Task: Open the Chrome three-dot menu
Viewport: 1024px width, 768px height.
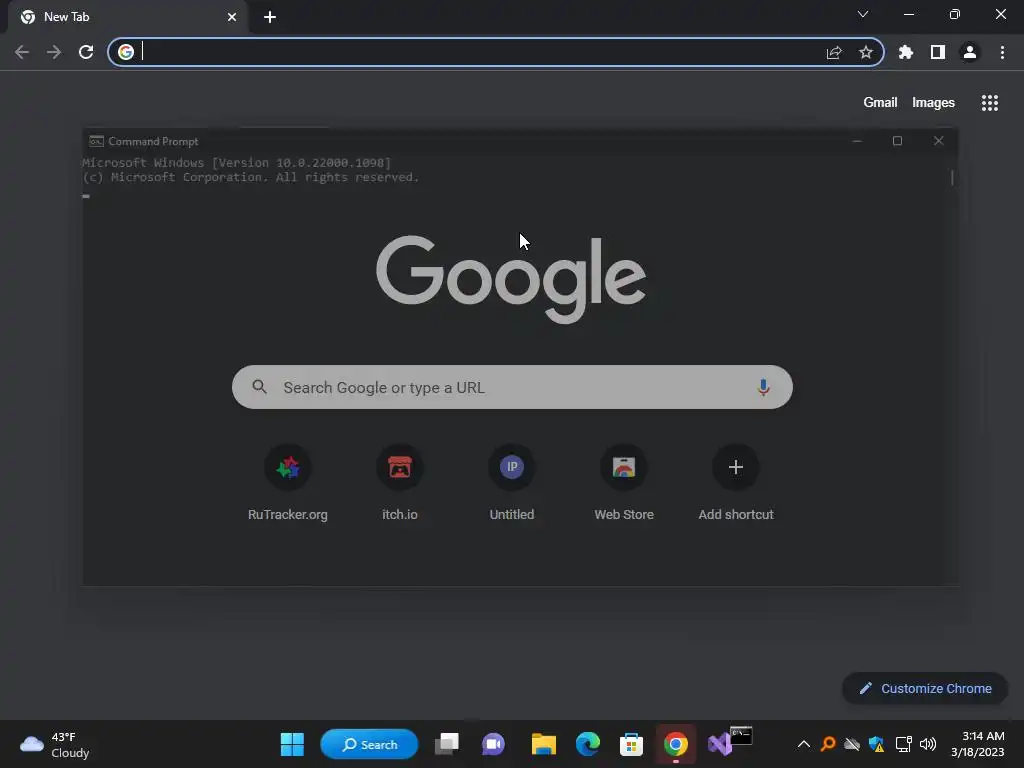Action: (1002, 52)
